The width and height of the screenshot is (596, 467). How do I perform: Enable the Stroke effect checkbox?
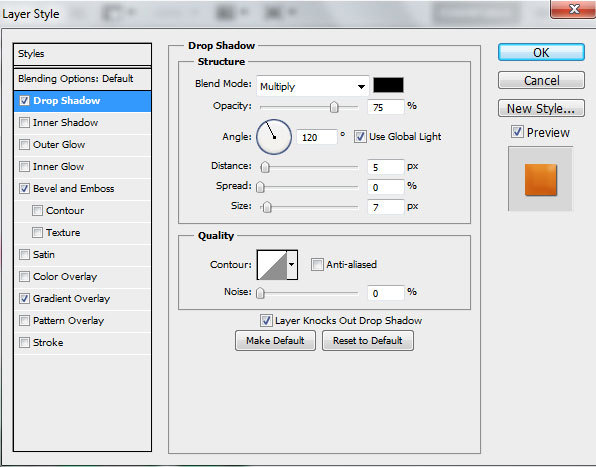[24, 342]
